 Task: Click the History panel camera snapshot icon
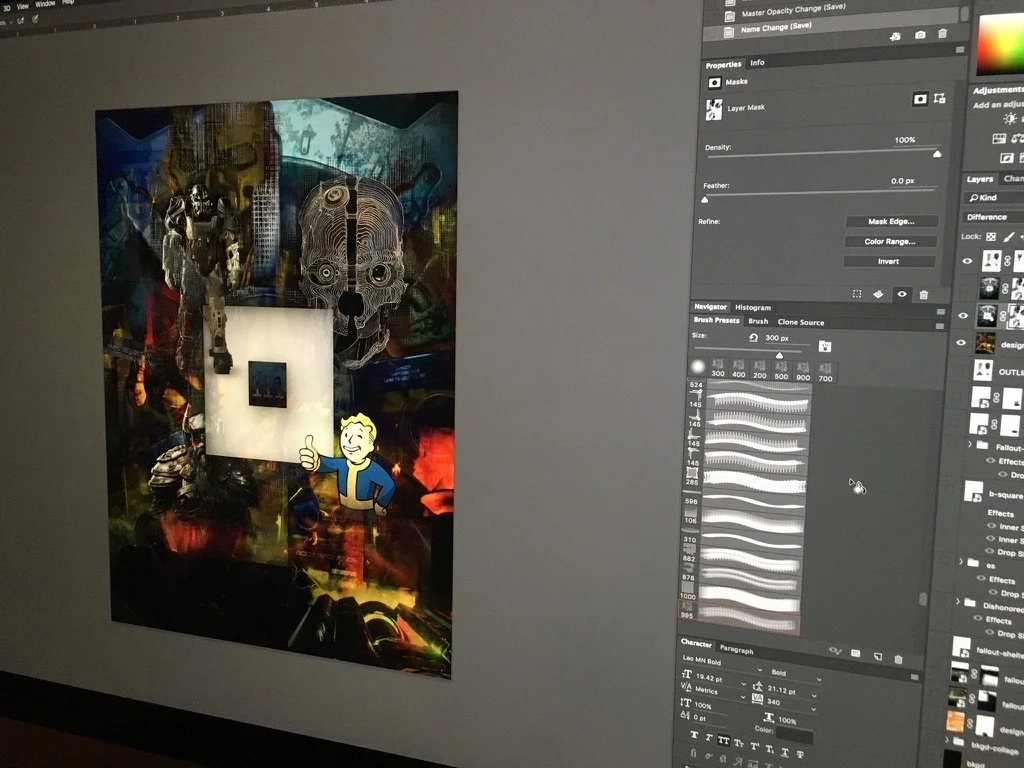pos(920,35)
